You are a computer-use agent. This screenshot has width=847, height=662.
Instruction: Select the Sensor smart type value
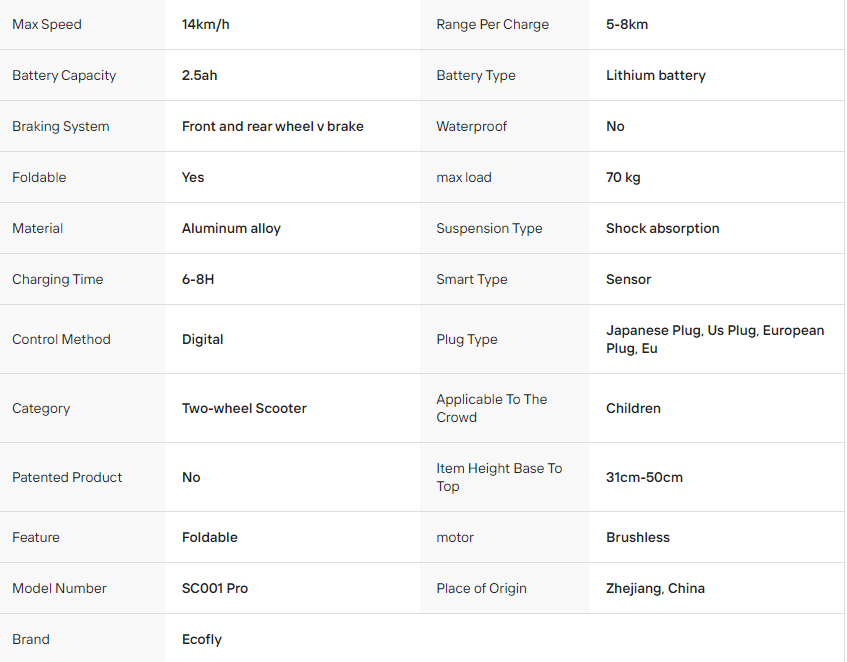628,279
